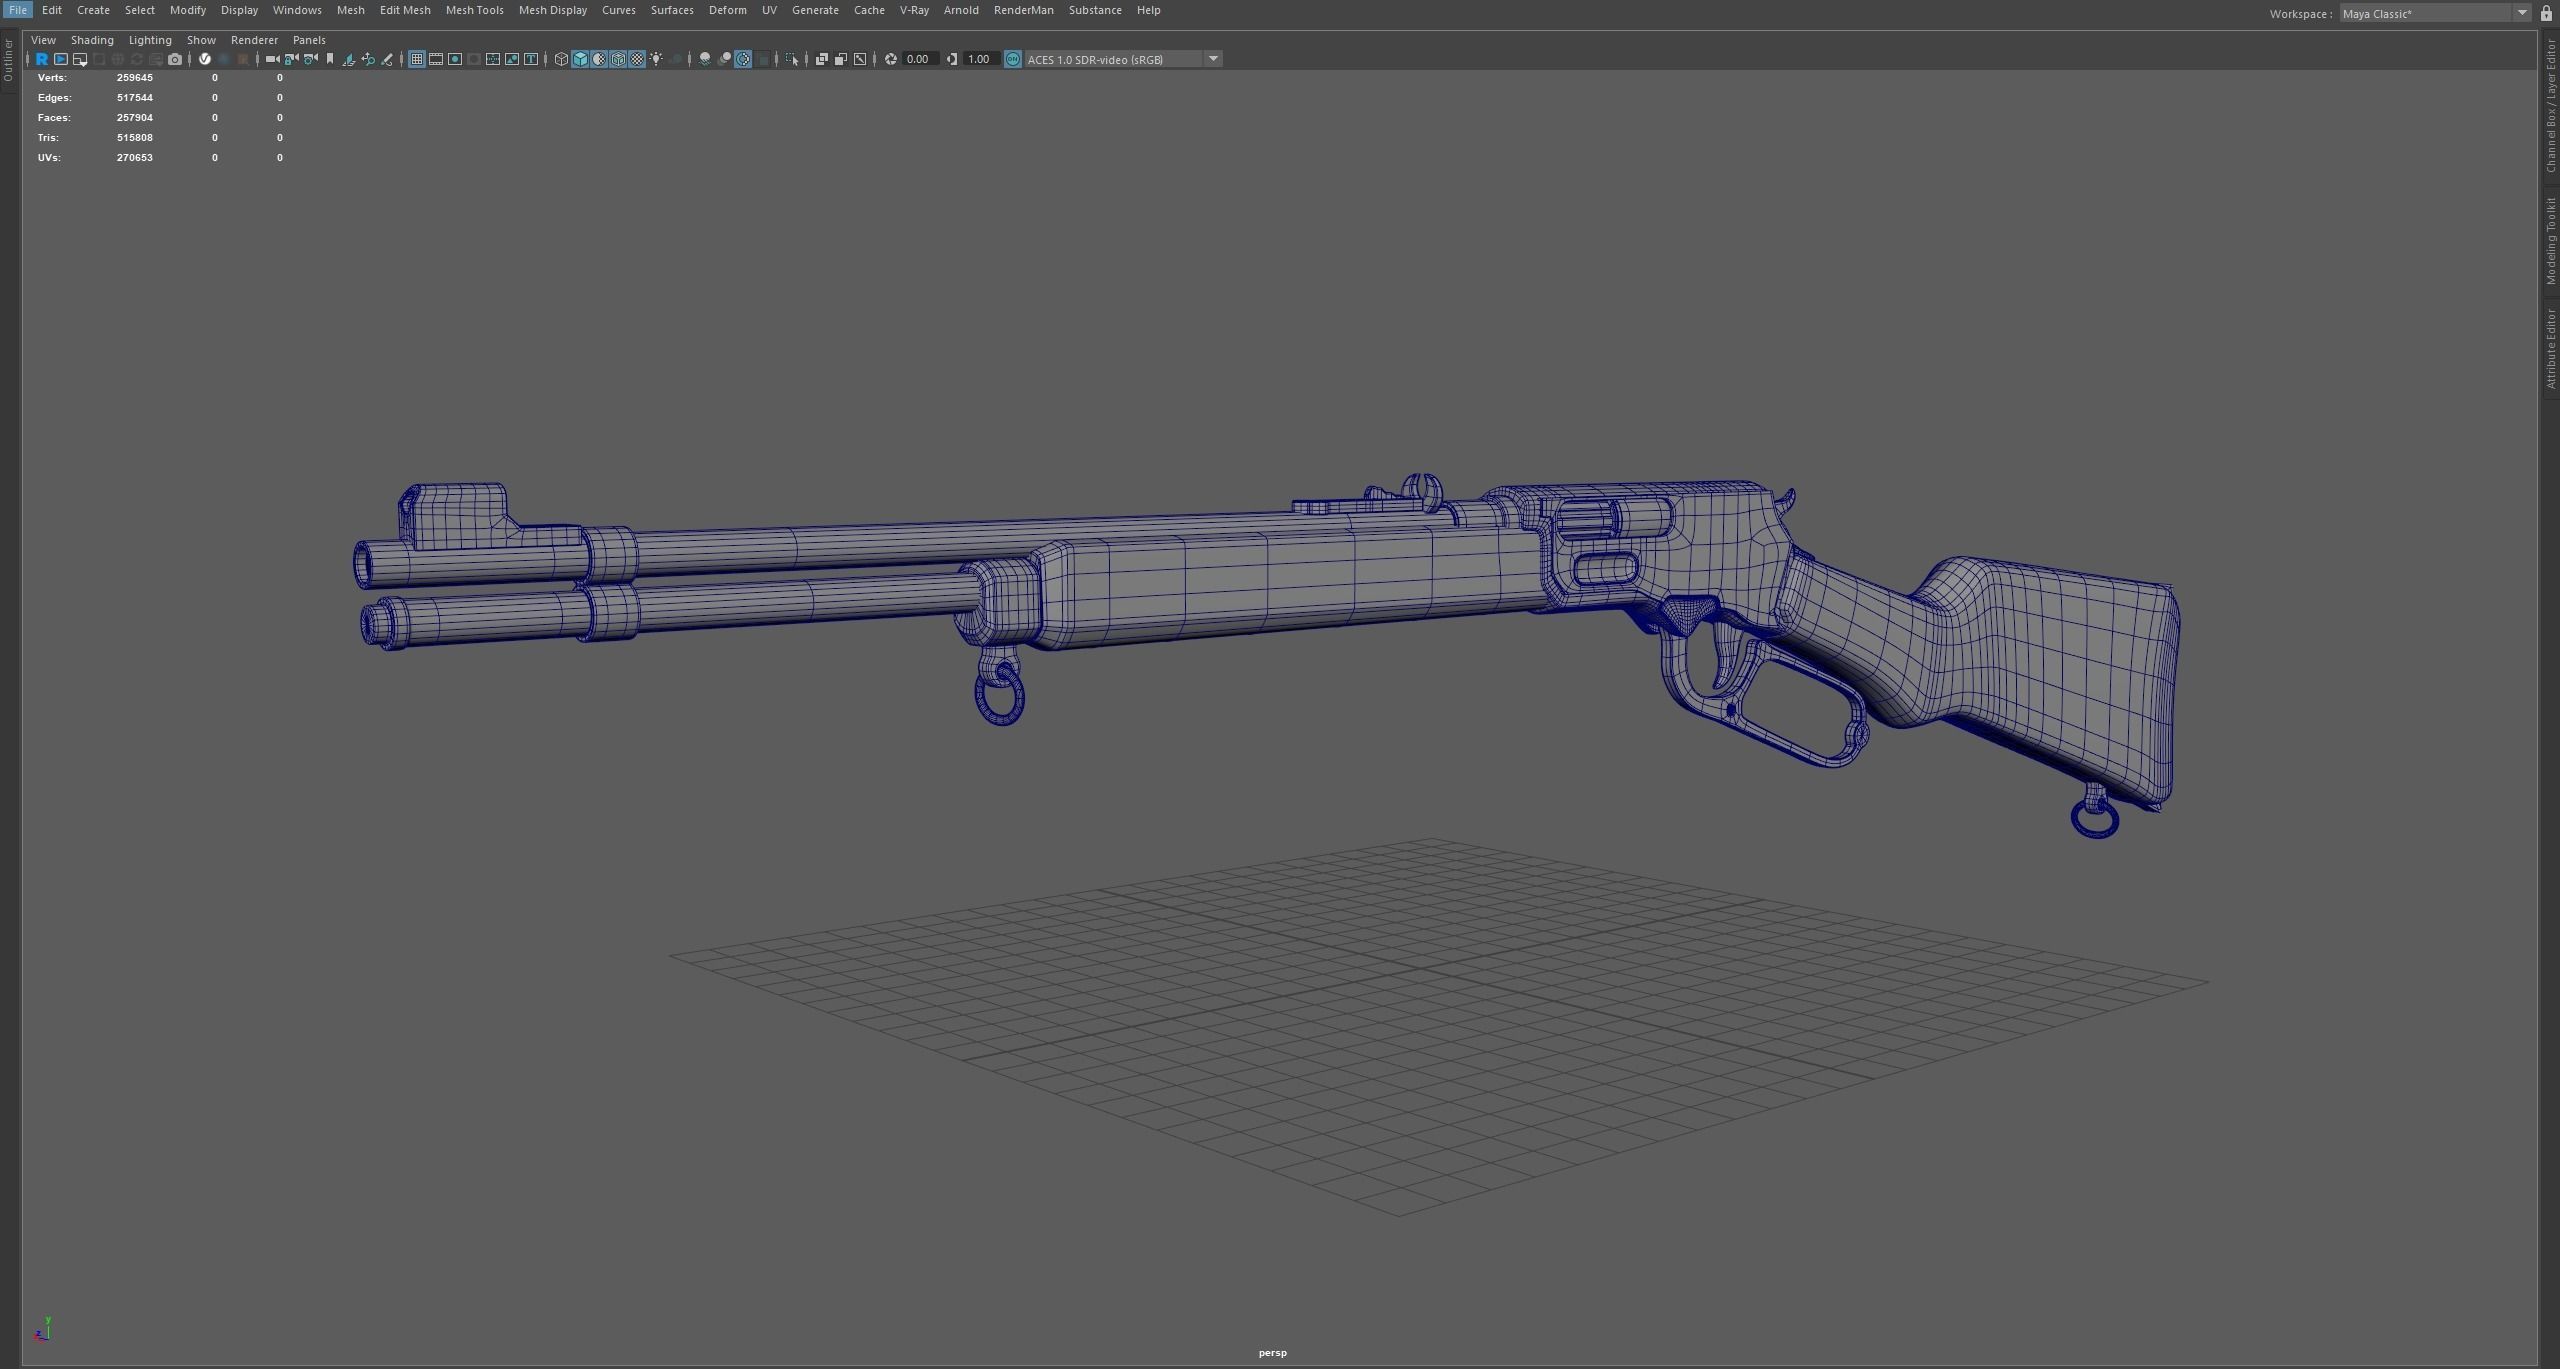Screen dimensions: 2560x1369
Task: Open the panel Panels menu
Action: (x=309, y=40)
